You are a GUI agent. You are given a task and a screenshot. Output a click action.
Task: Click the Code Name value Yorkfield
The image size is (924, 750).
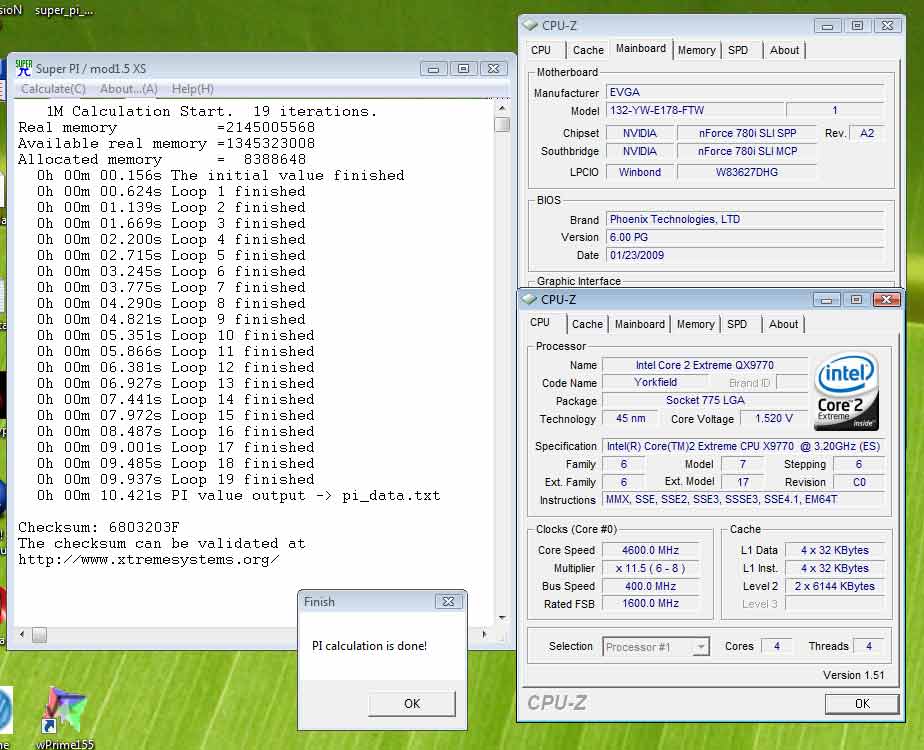(655, 382)
